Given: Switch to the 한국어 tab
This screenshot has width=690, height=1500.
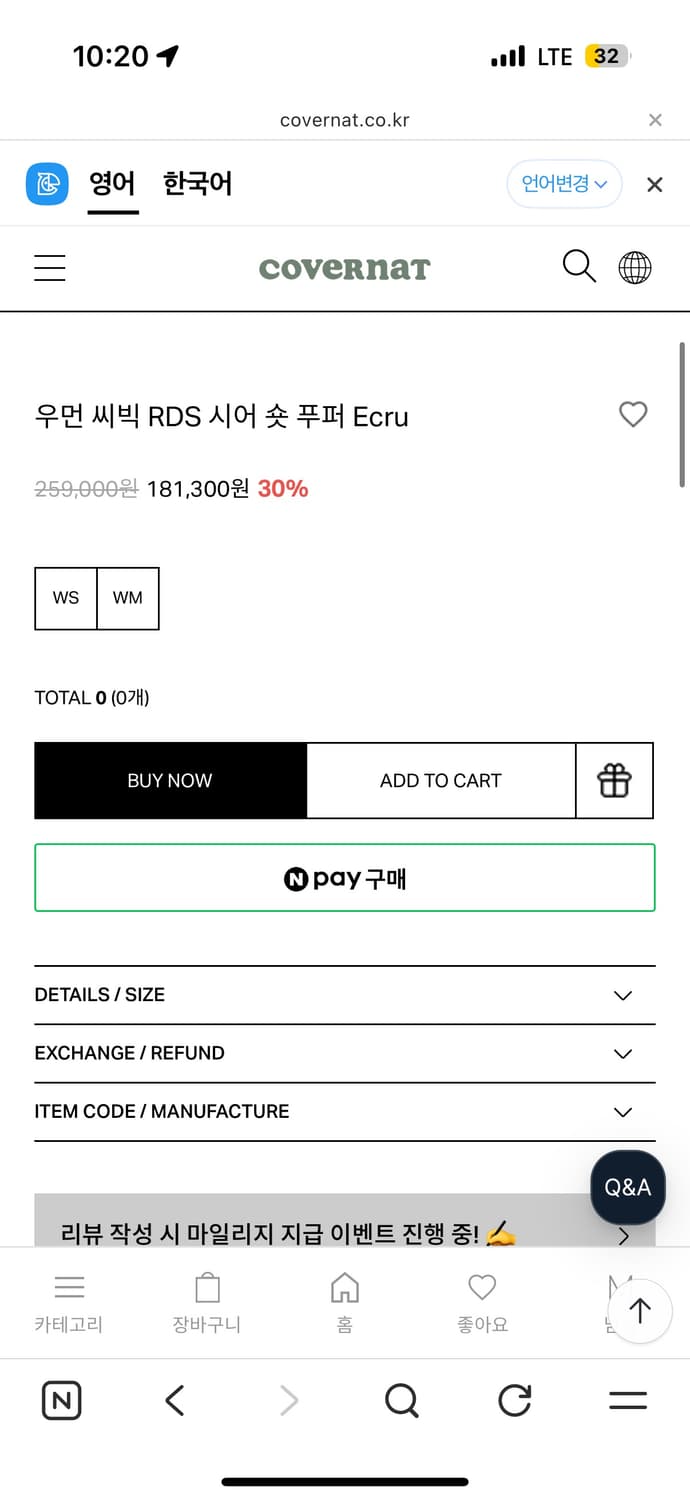Looking at the screenshot, I should point(196,184).
